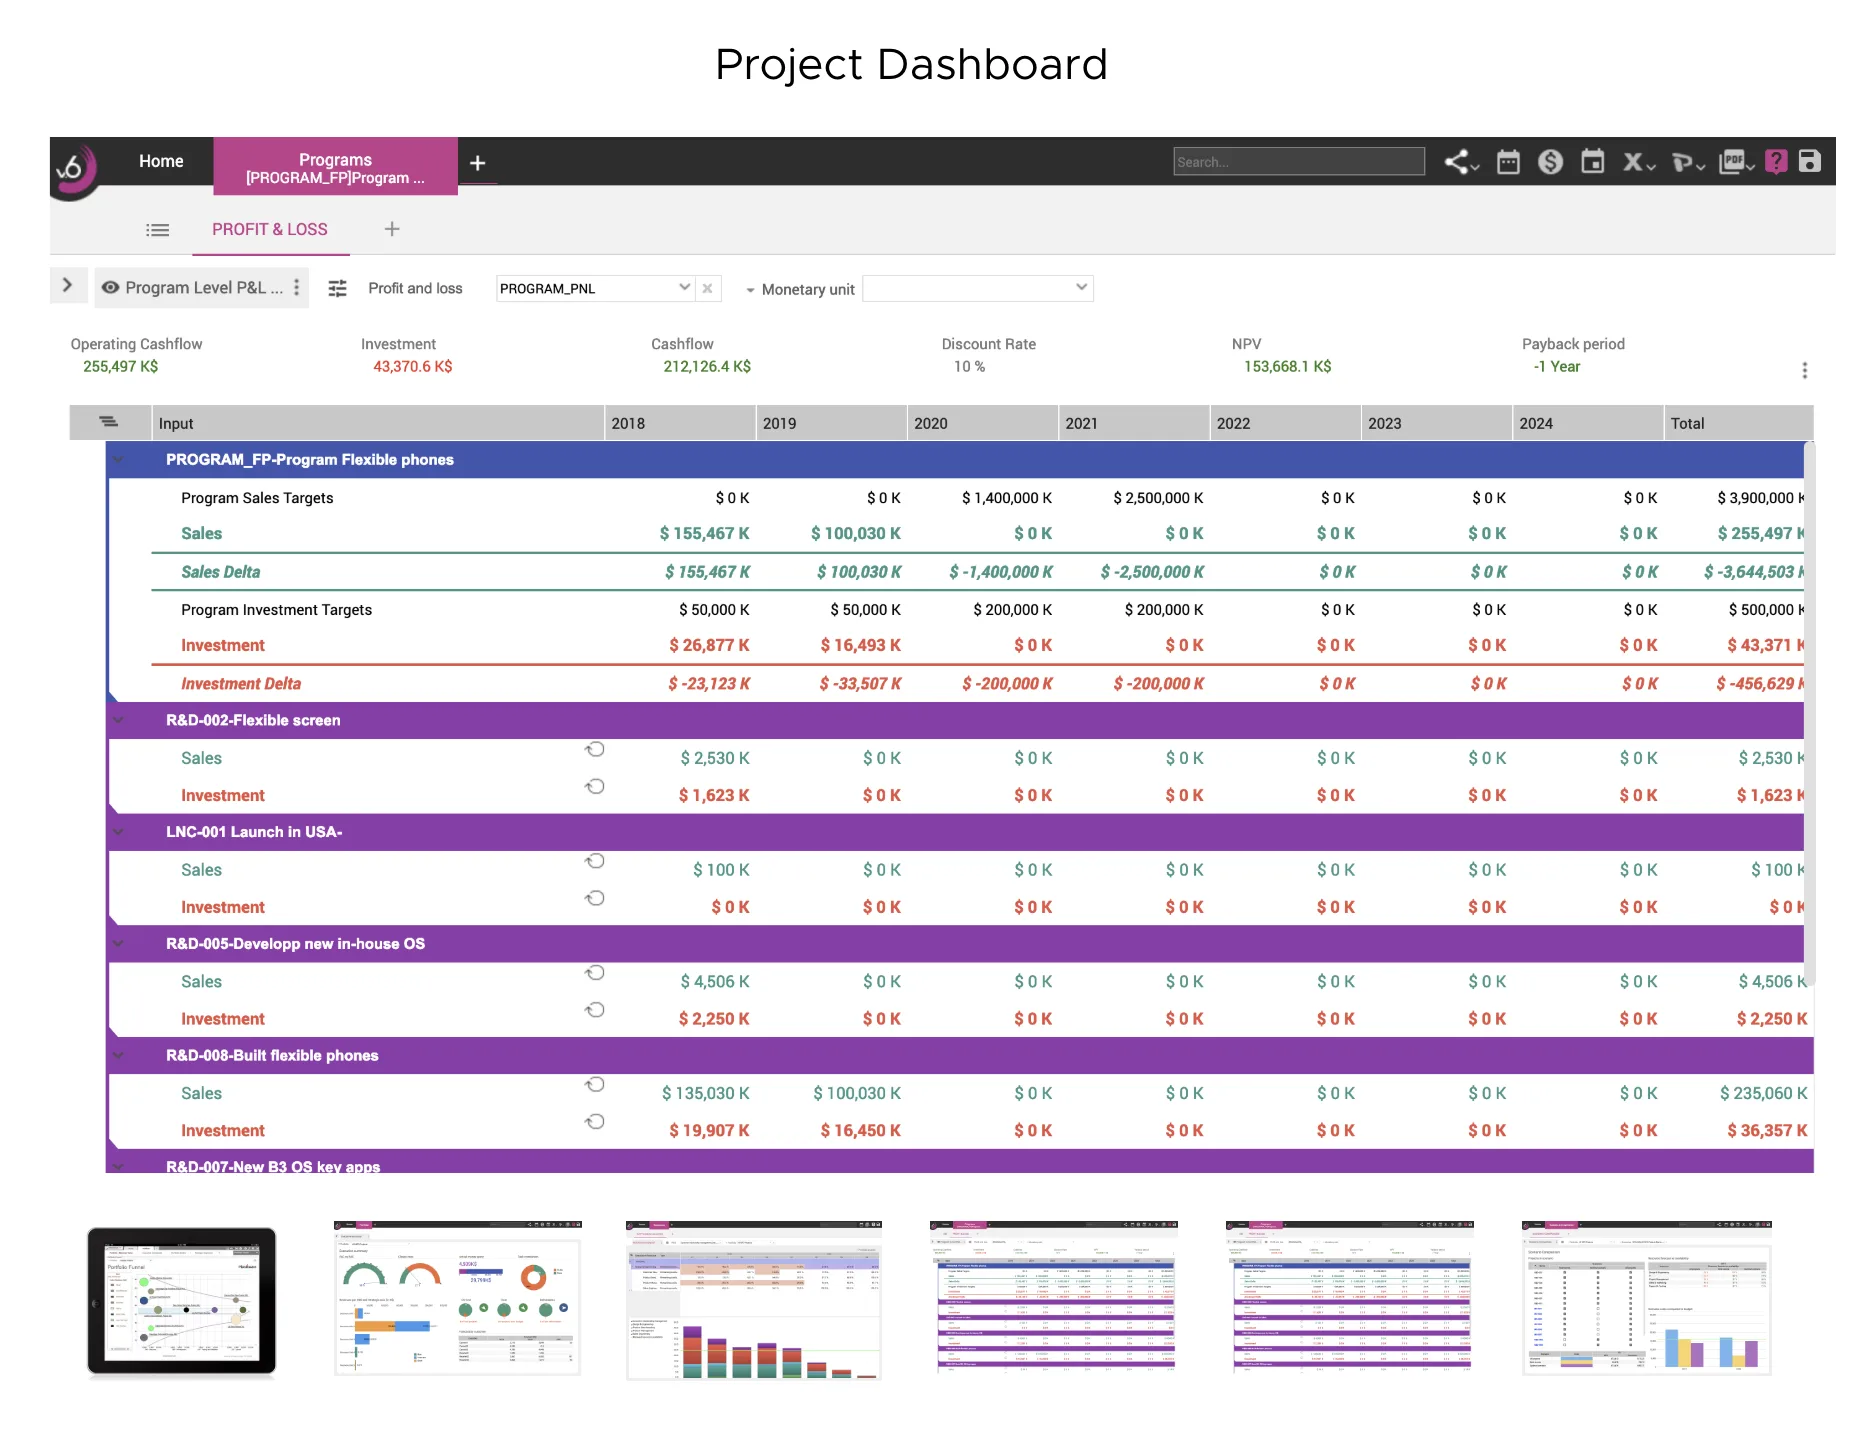Click the save floppy disk icon

tap(1810, 162)
